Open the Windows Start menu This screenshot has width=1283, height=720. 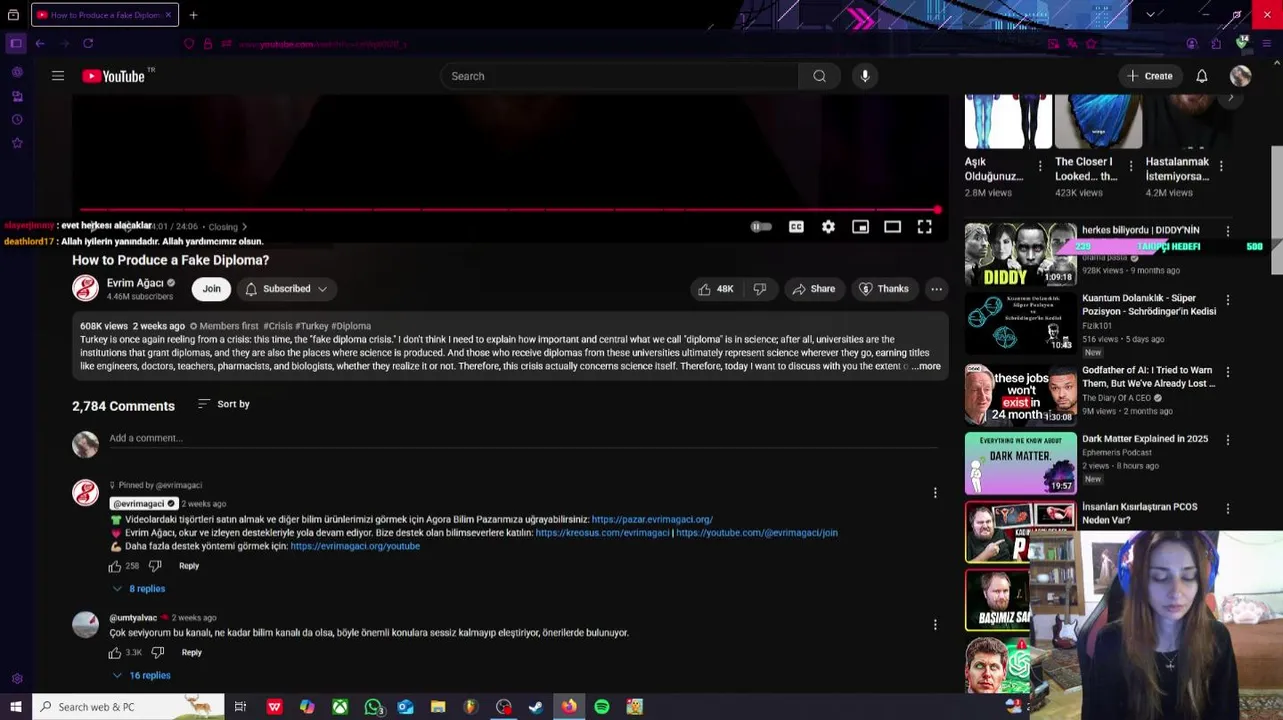tap(15, 707)
